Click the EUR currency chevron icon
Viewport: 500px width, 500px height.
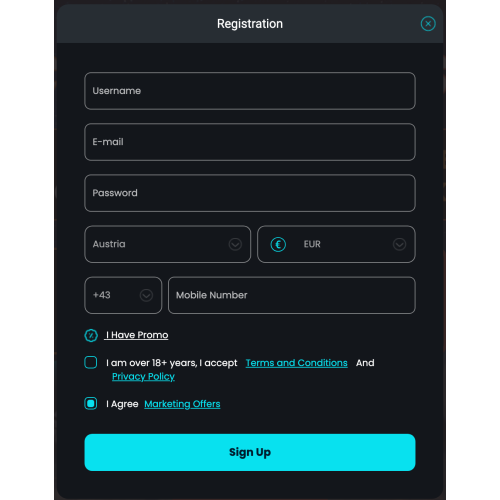coord(399,244)
